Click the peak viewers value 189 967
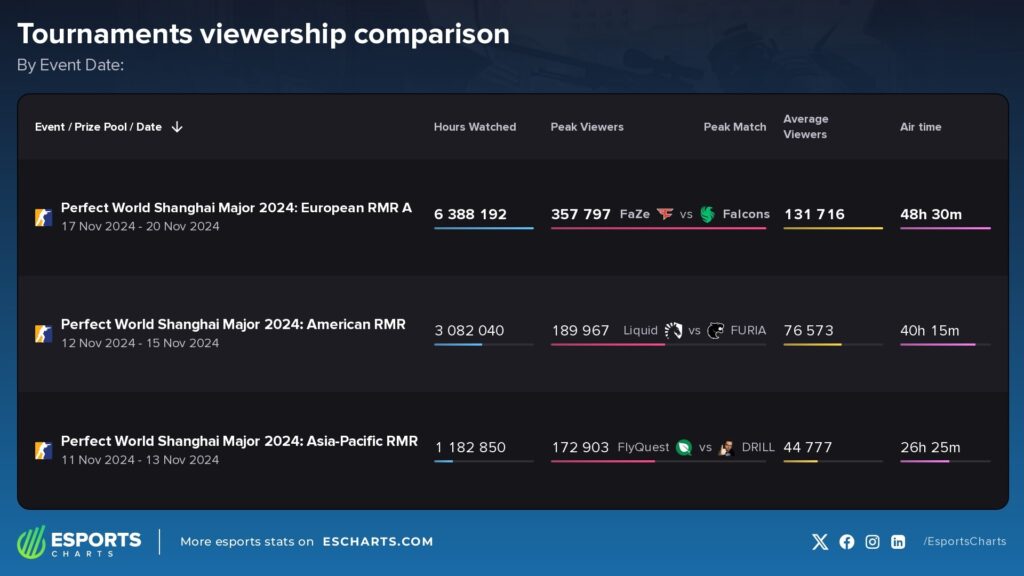Screen dimensions: 1024x576 [x=580, y=330]
